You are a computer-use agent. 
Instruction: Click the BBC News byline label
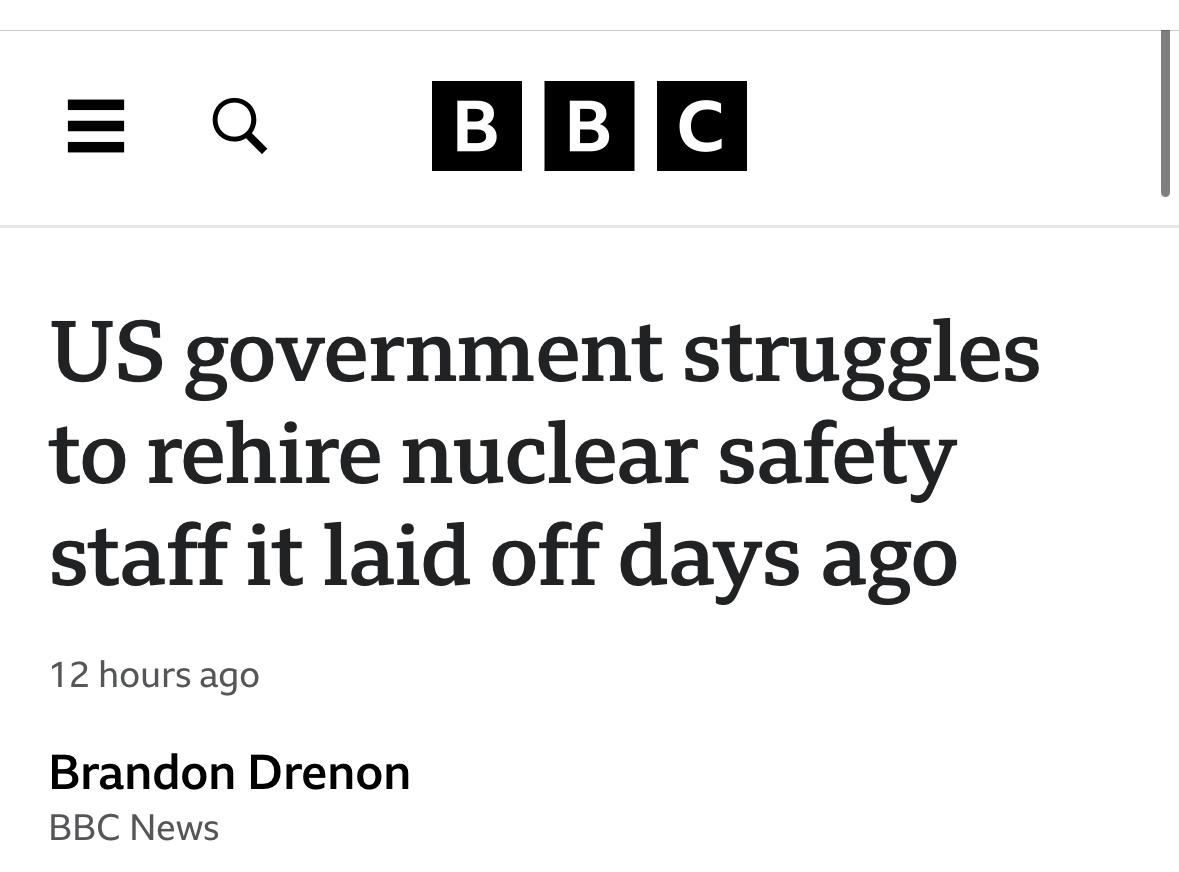[x=134, y=828]
